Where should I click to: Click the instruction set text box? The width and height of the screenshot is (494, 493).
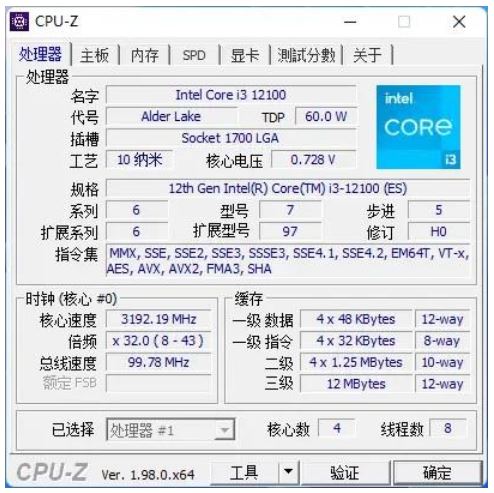coord(288,261)
